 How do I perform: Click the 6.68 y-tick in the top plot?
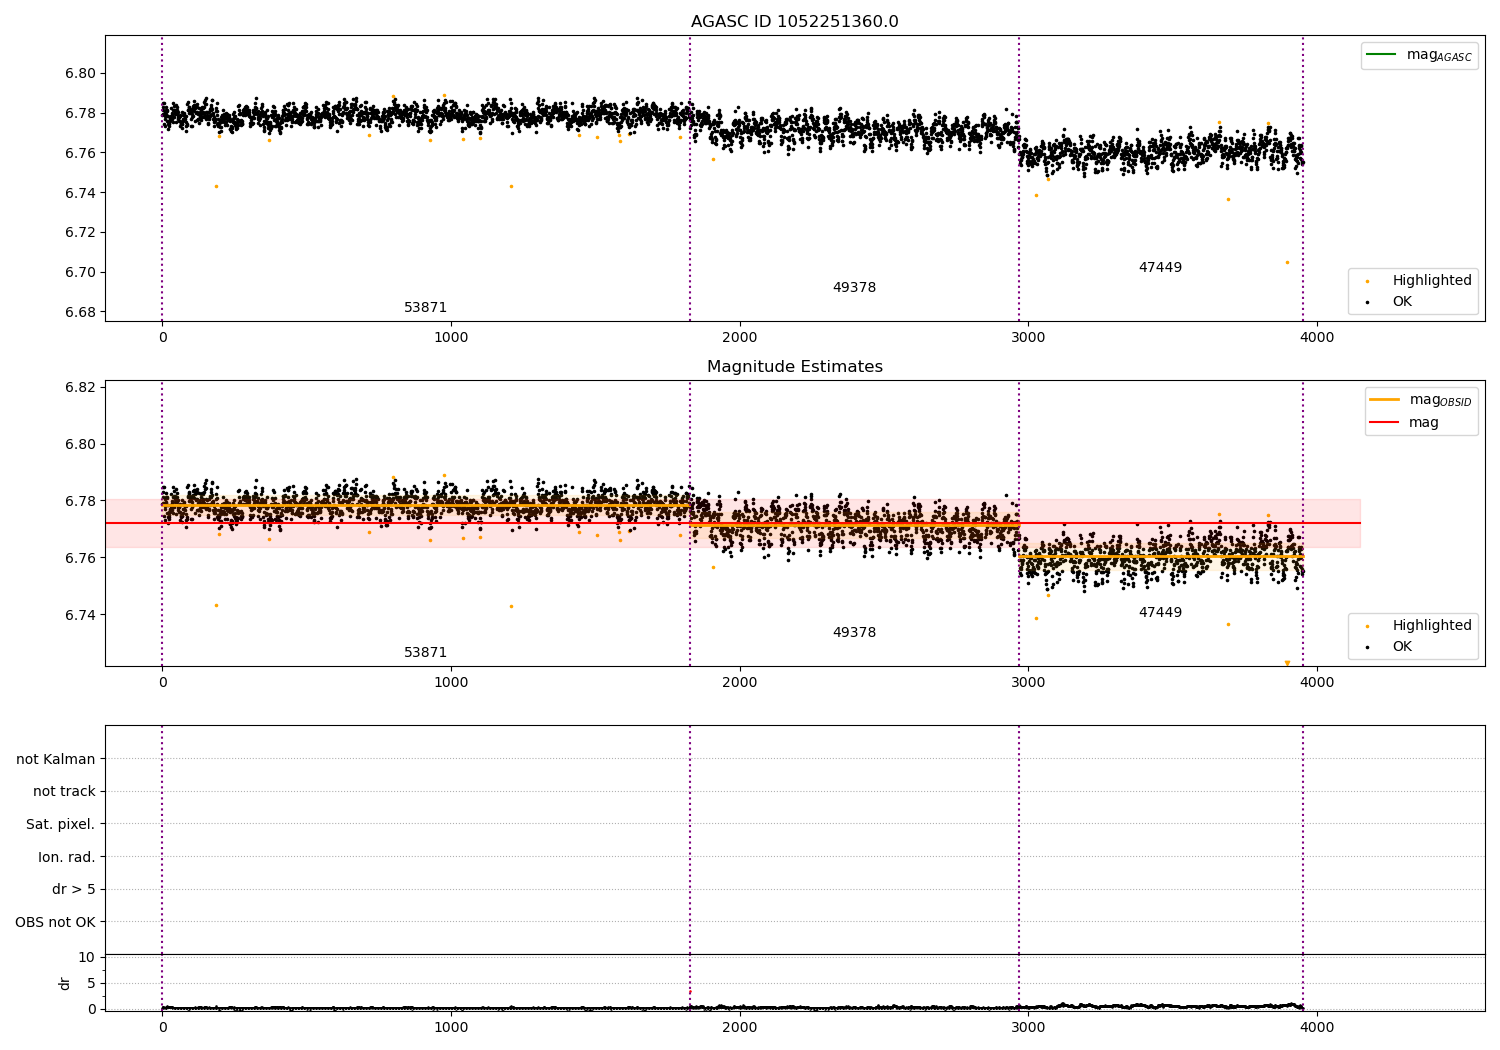pos(81,313)
